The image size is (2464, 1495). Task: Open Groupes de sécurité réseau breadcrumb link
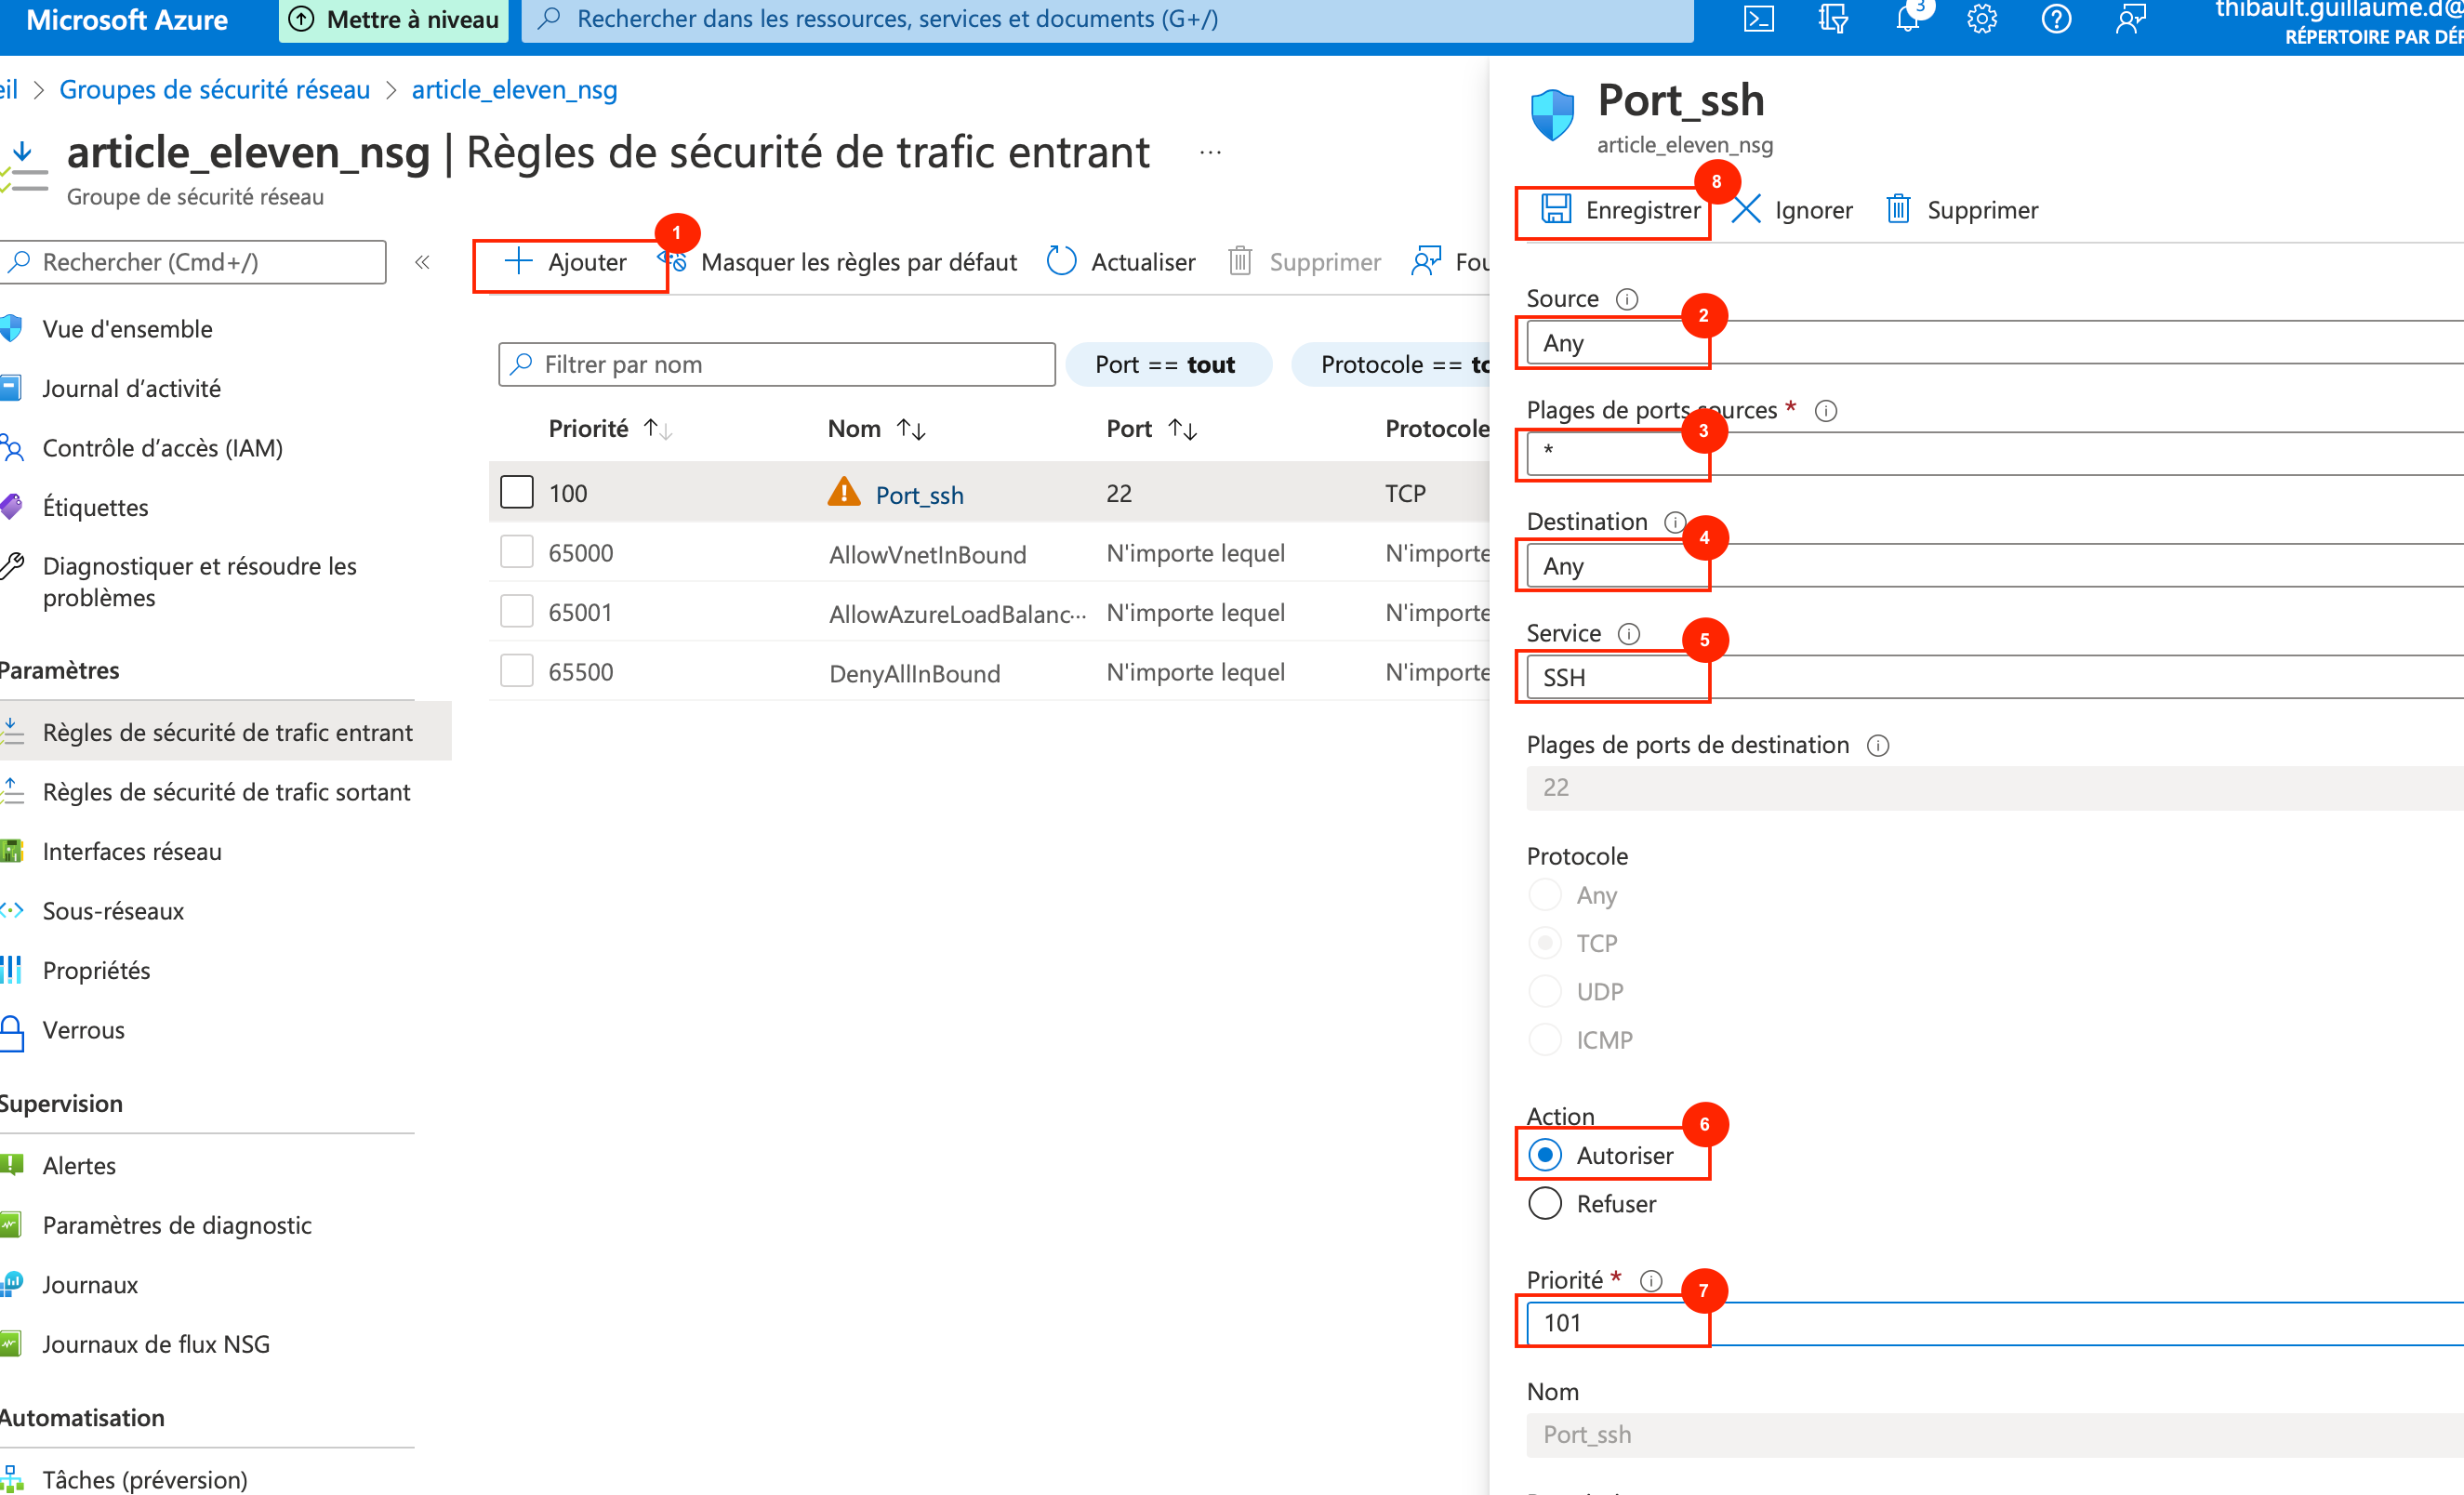214,90
